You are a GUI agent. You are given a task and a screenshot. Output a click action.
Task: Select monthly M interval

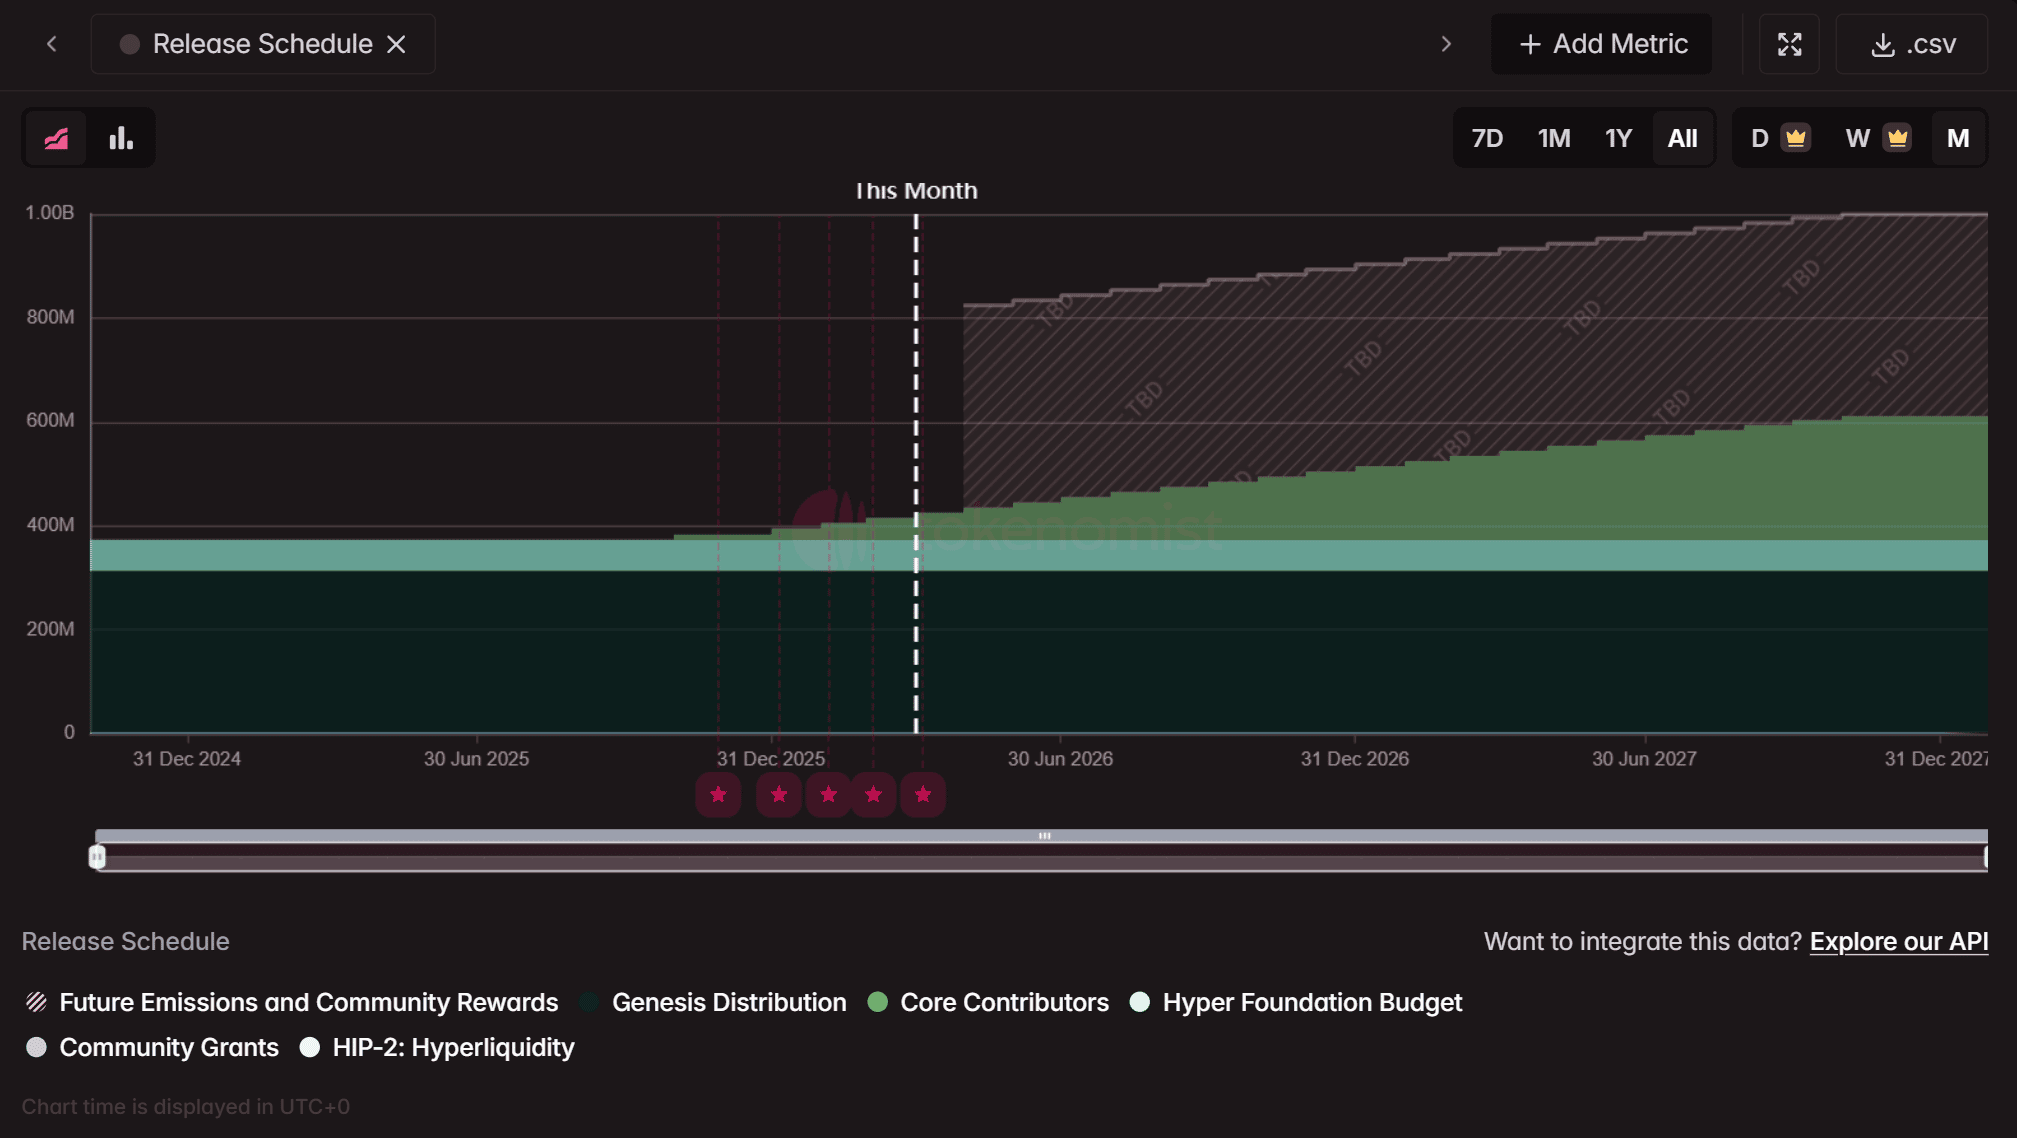[x=1957, y=138]
